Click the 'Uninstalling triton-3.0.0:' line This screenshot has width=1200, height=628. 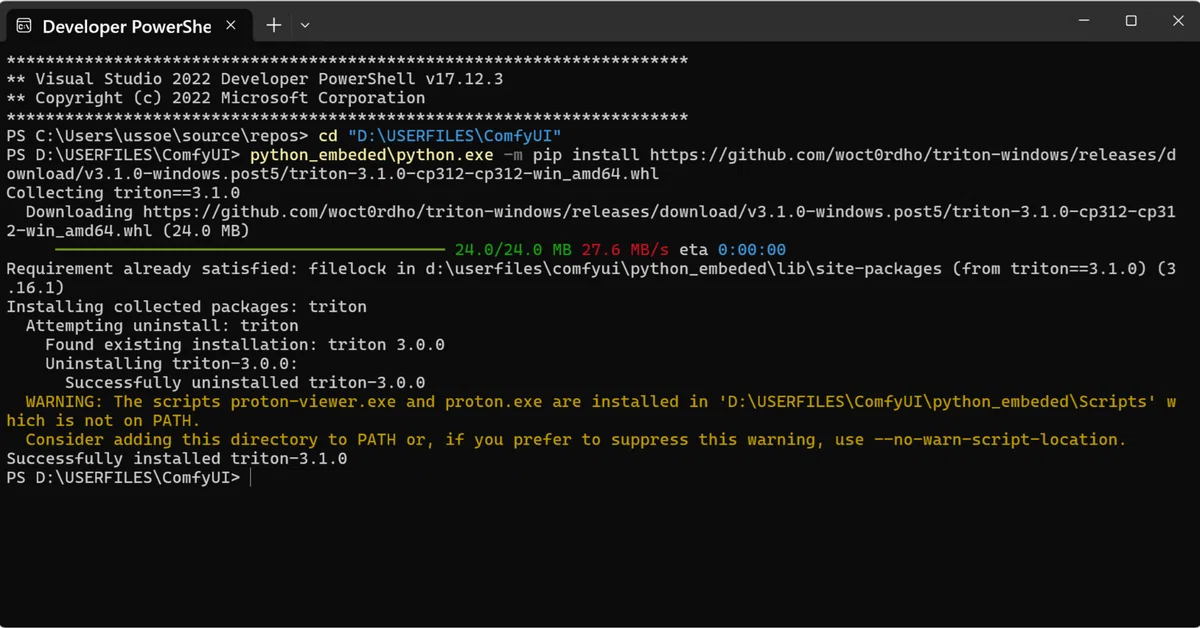[x=172, y=364]
